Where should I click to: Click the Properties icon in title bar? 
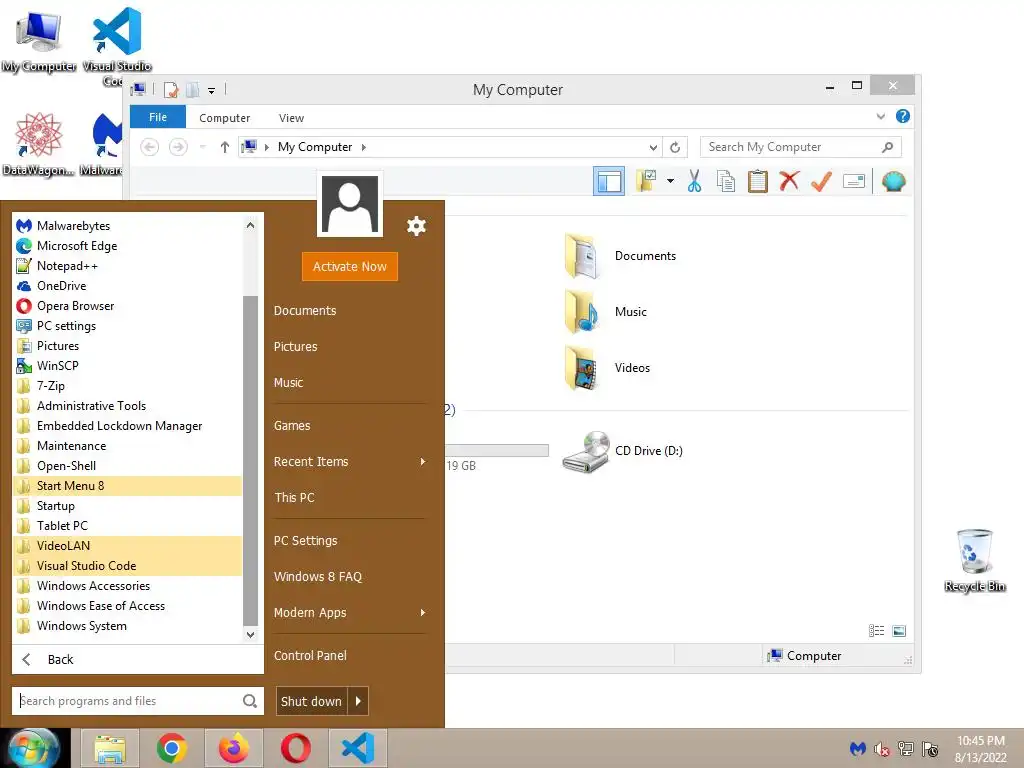click(x=171, y=90)
